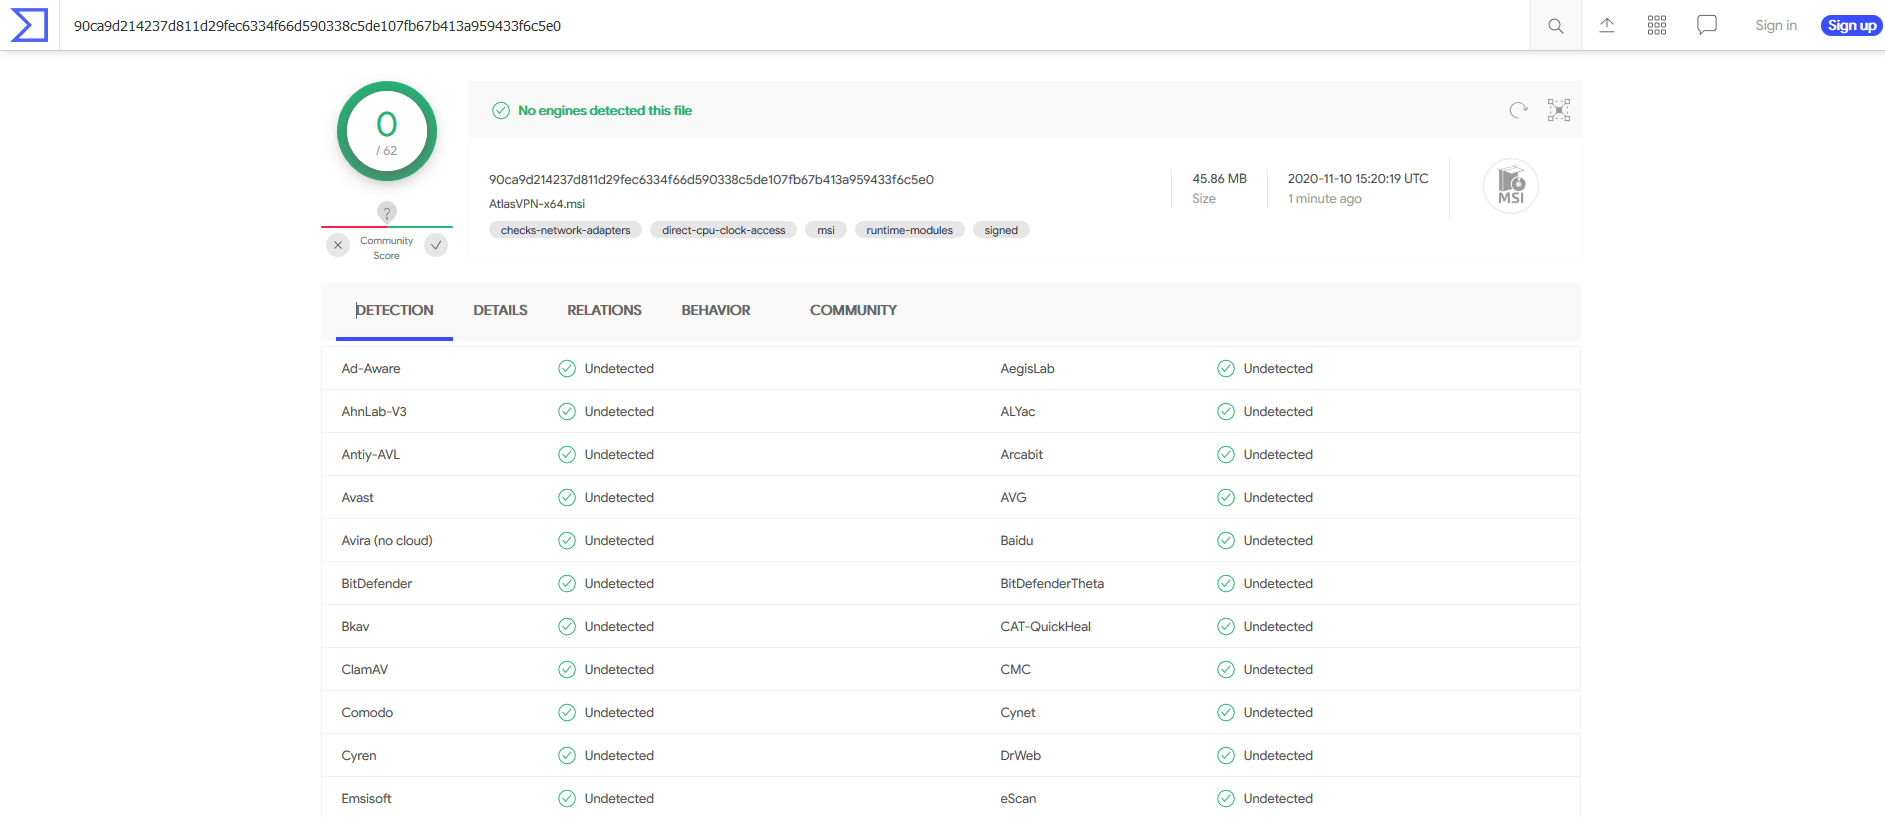Screen dimensions: 1885x817
Task: Vote malicious with the X icon
Action: pyautogui.click(x=338, y=245)
